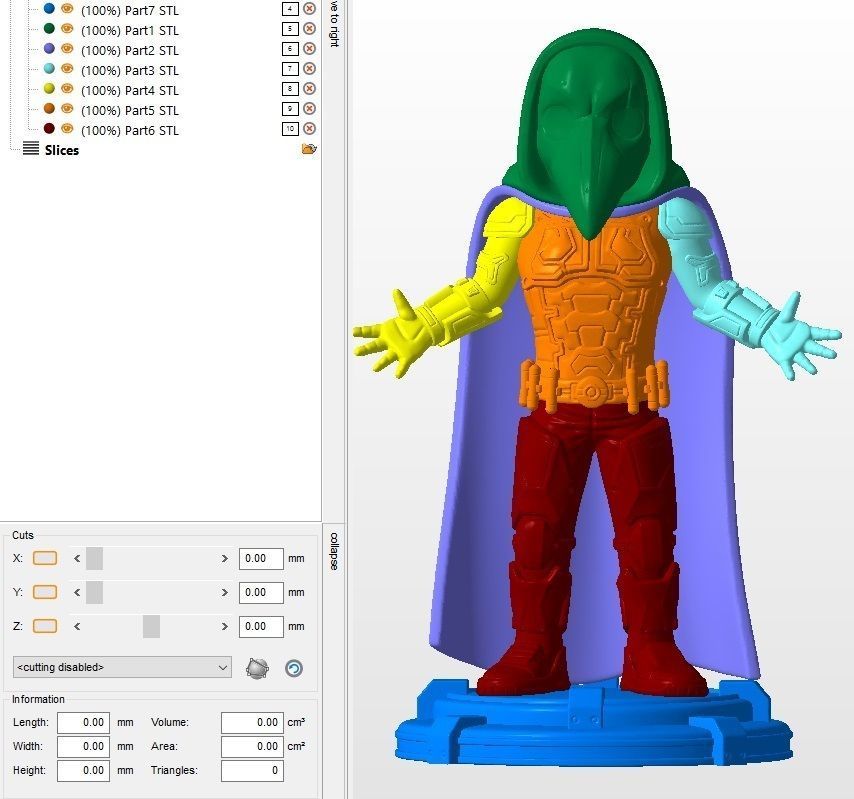854x799 pixels.
Task: Remove Part6 STL with its red X icon
Action: pyautogui.click(x=309, y=129)
